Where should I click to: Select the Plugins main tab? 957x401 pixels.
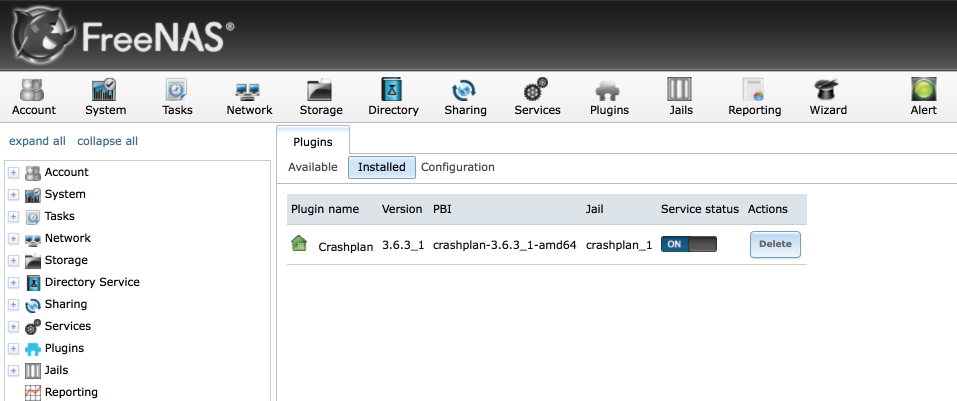(313, 142)
